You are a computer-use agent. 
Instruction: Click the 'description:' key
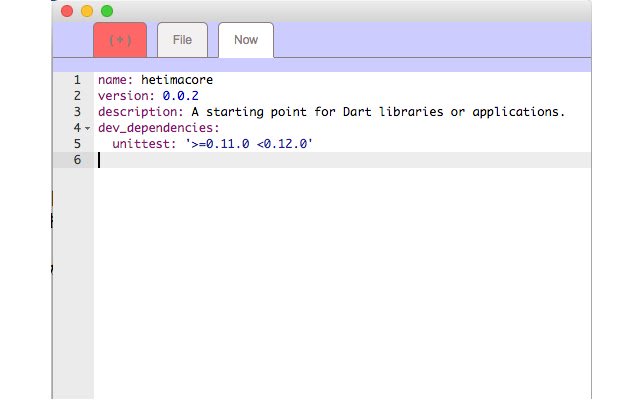tap(141, 112)
